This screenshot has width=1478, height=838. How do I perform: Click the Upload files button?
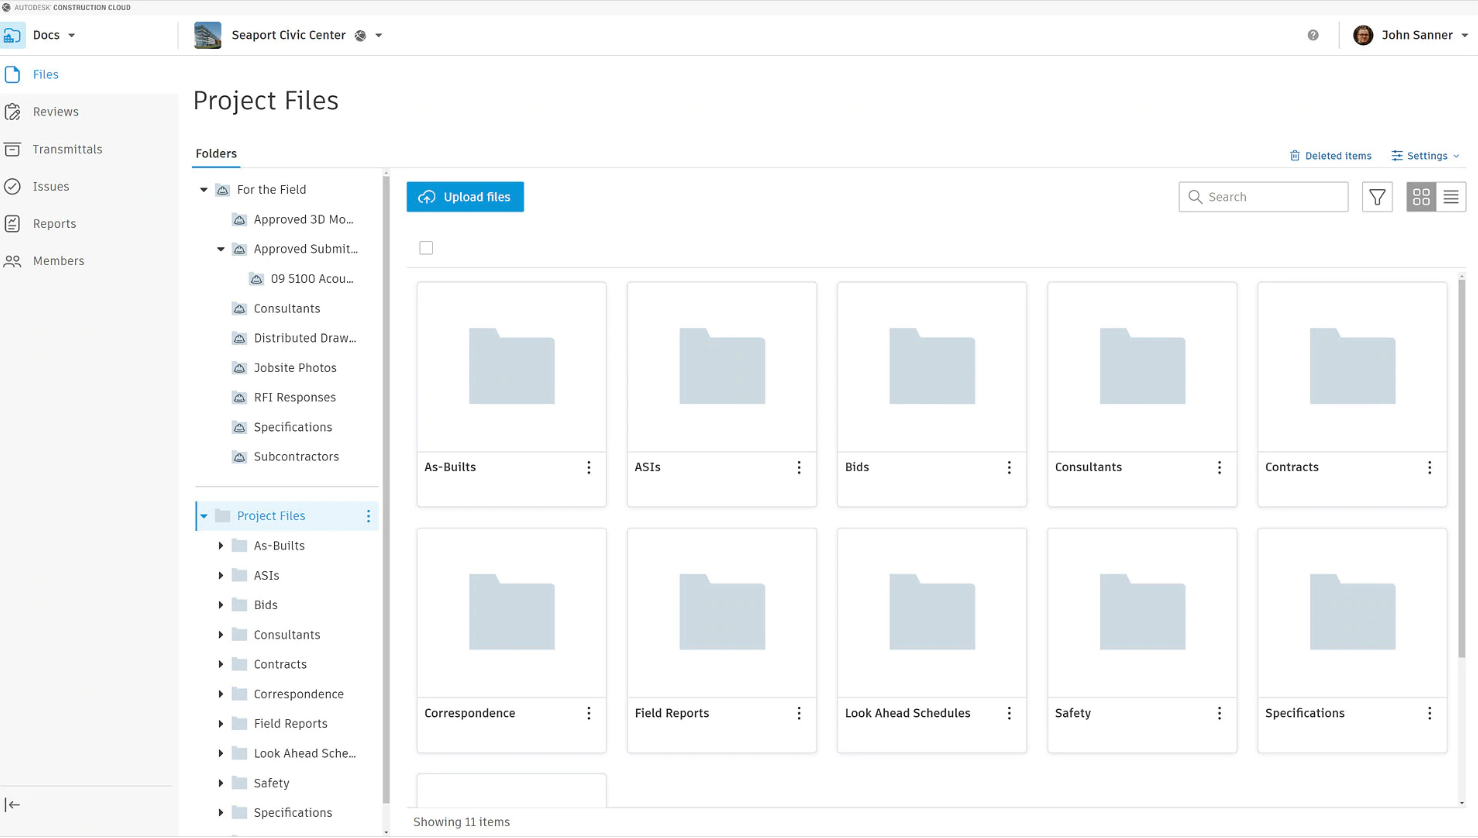tap(464, 196)
